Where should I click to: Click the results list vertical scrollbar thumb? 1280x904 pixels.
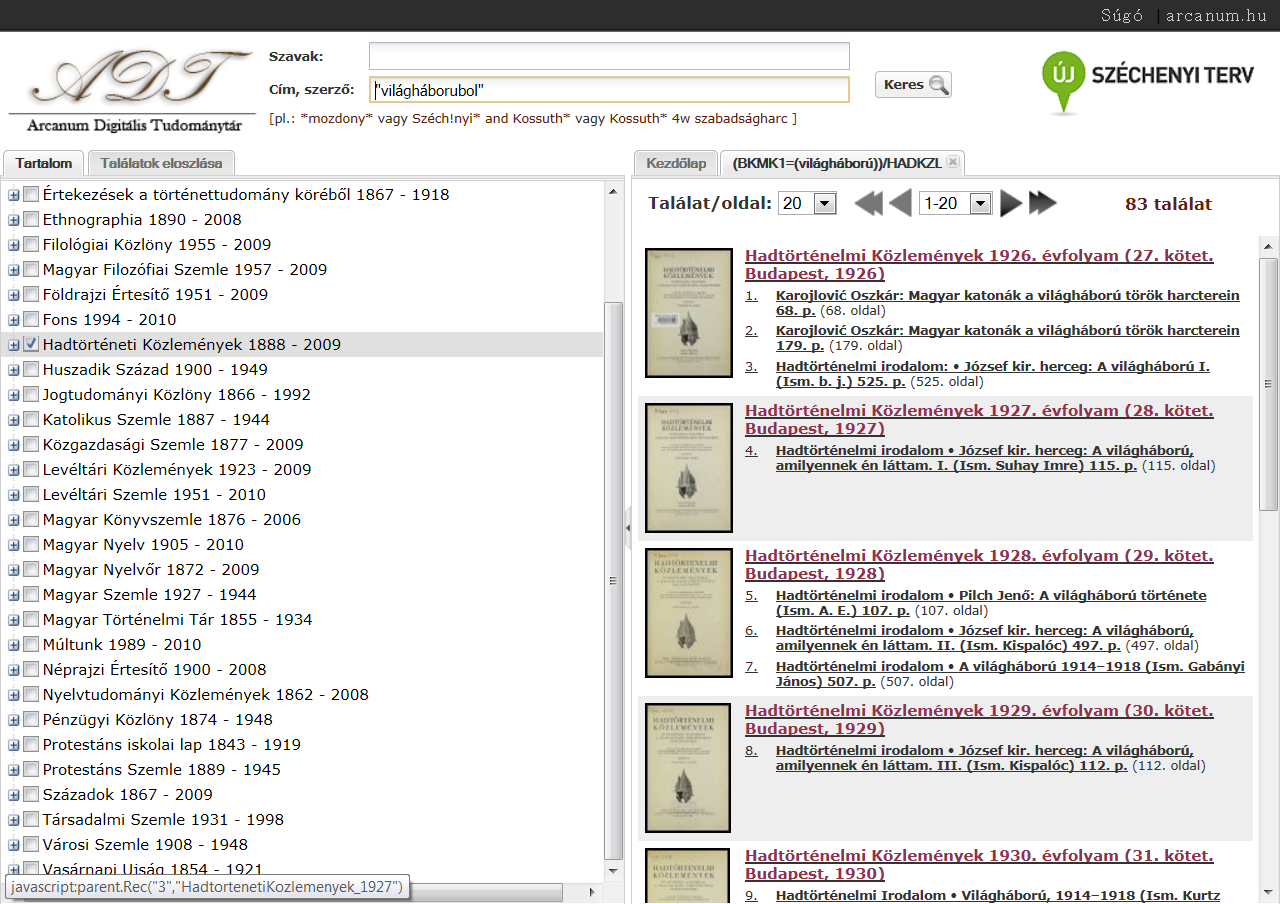[1268, 385]
